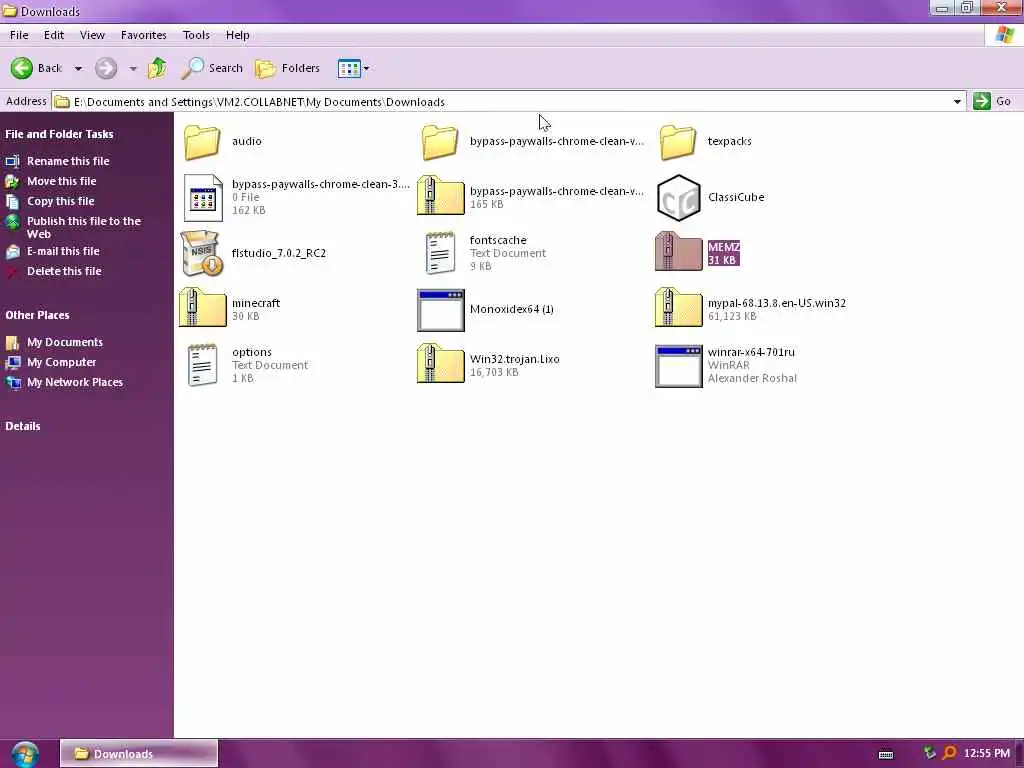The image size is (1024, 768).
Task: Open the Edit menu
Action: pos(54,35)
